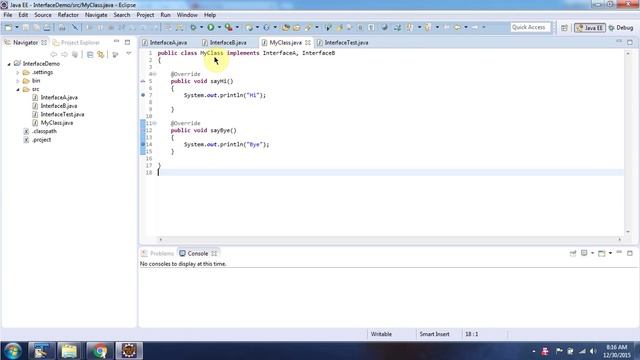Image resolution: width=640 pixels, height=360 pixels.
Task: Click the Debug bug icon in toolbar
Action: pos(193,27)
